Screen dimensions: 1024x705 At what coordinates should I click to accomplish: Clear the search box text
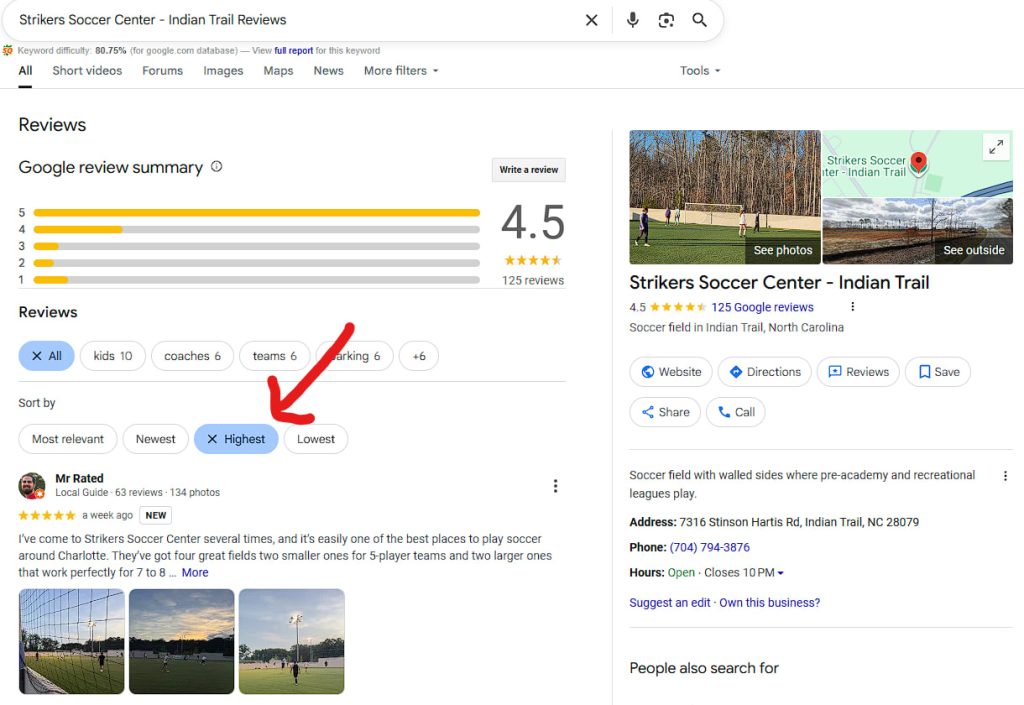tap(591, 20)
